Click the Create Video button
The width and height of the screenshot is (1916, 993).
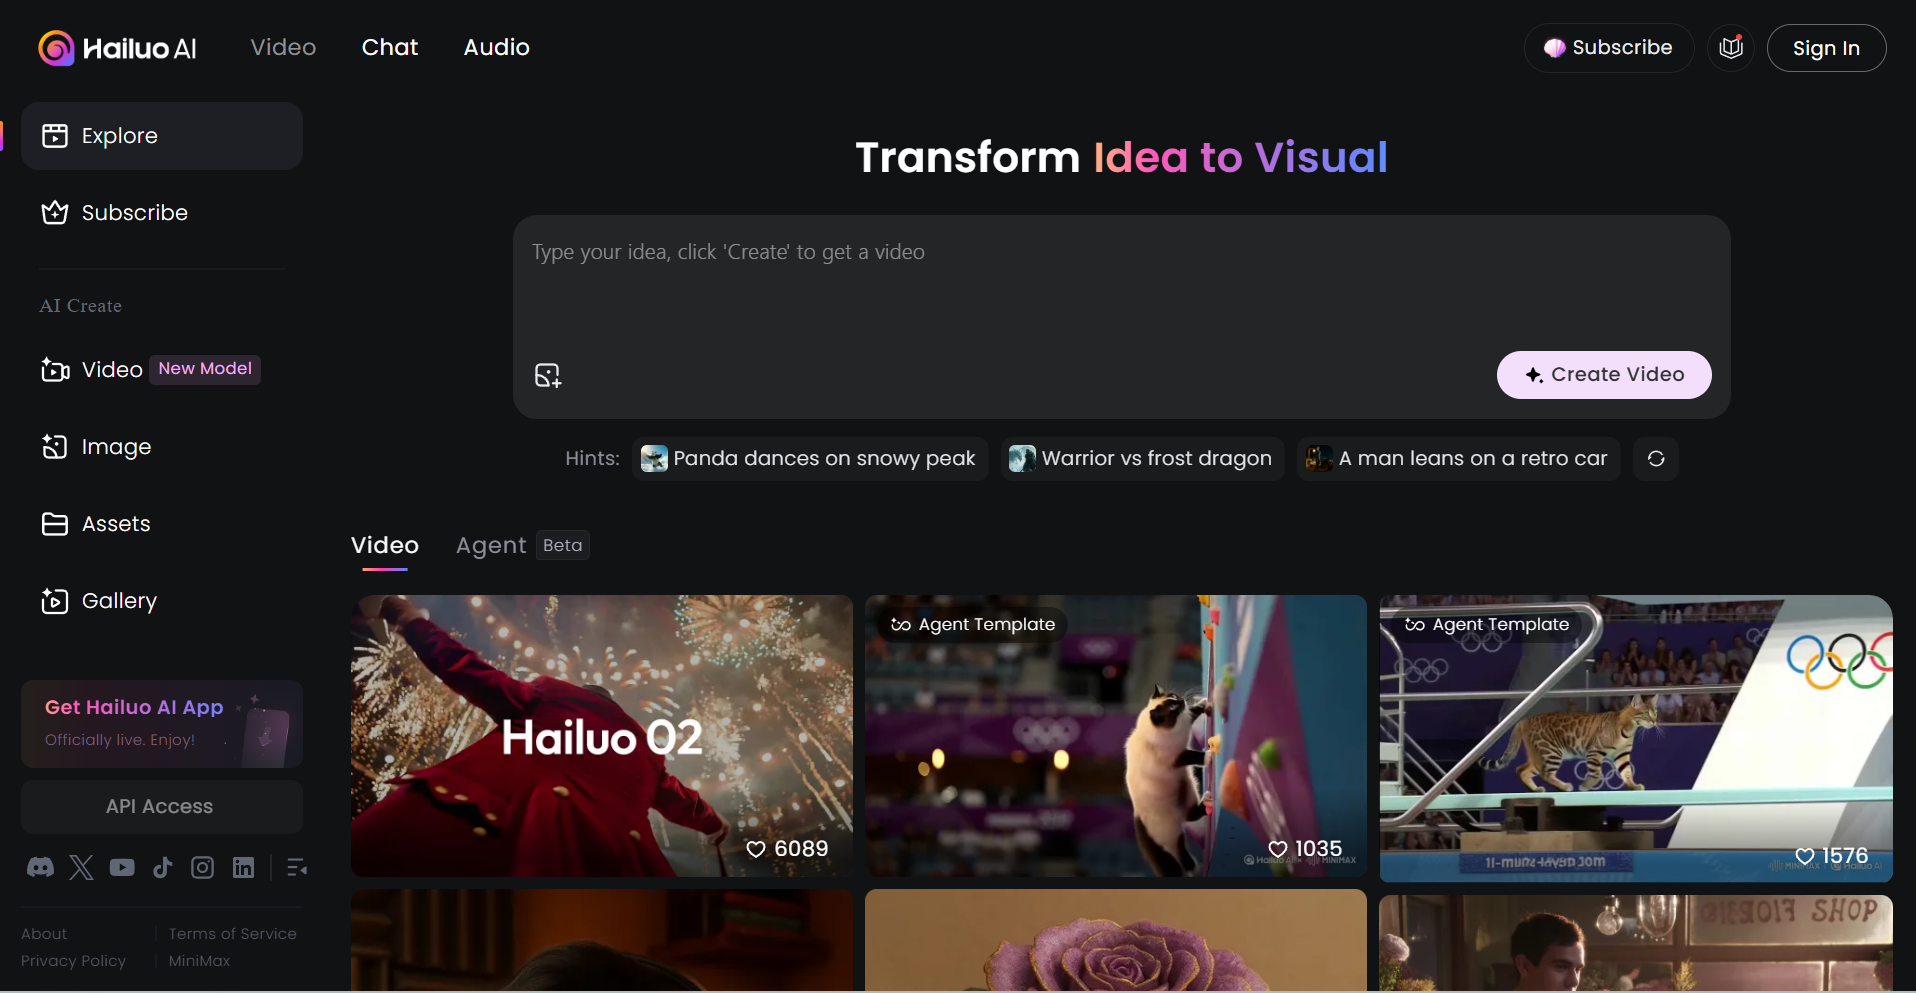pyautogui.click(x=1604, y=375)
